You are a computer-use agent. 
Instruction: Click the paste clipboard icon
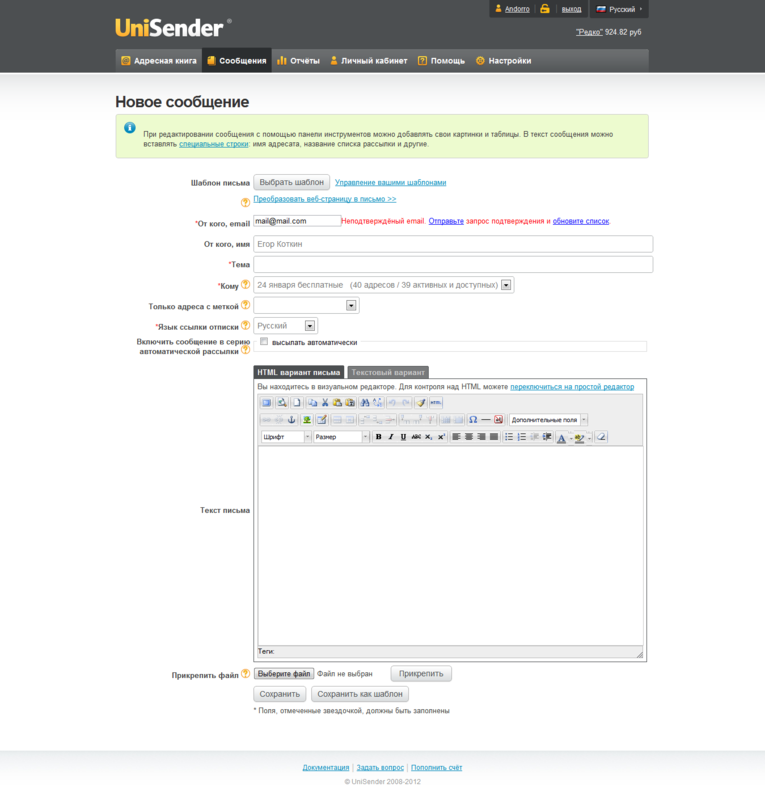tap(337, 403)
